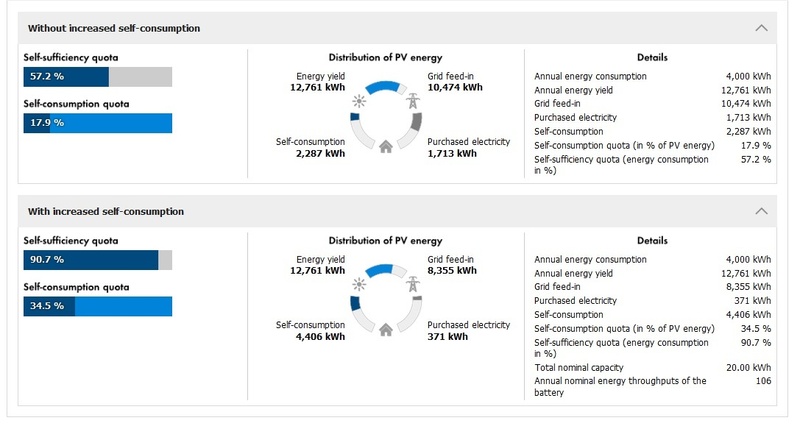The width and height of the screenshot is (800, 426).
Task: Collapse the Without increased self-consumption section chevron
Action: (x=762, y=28)
